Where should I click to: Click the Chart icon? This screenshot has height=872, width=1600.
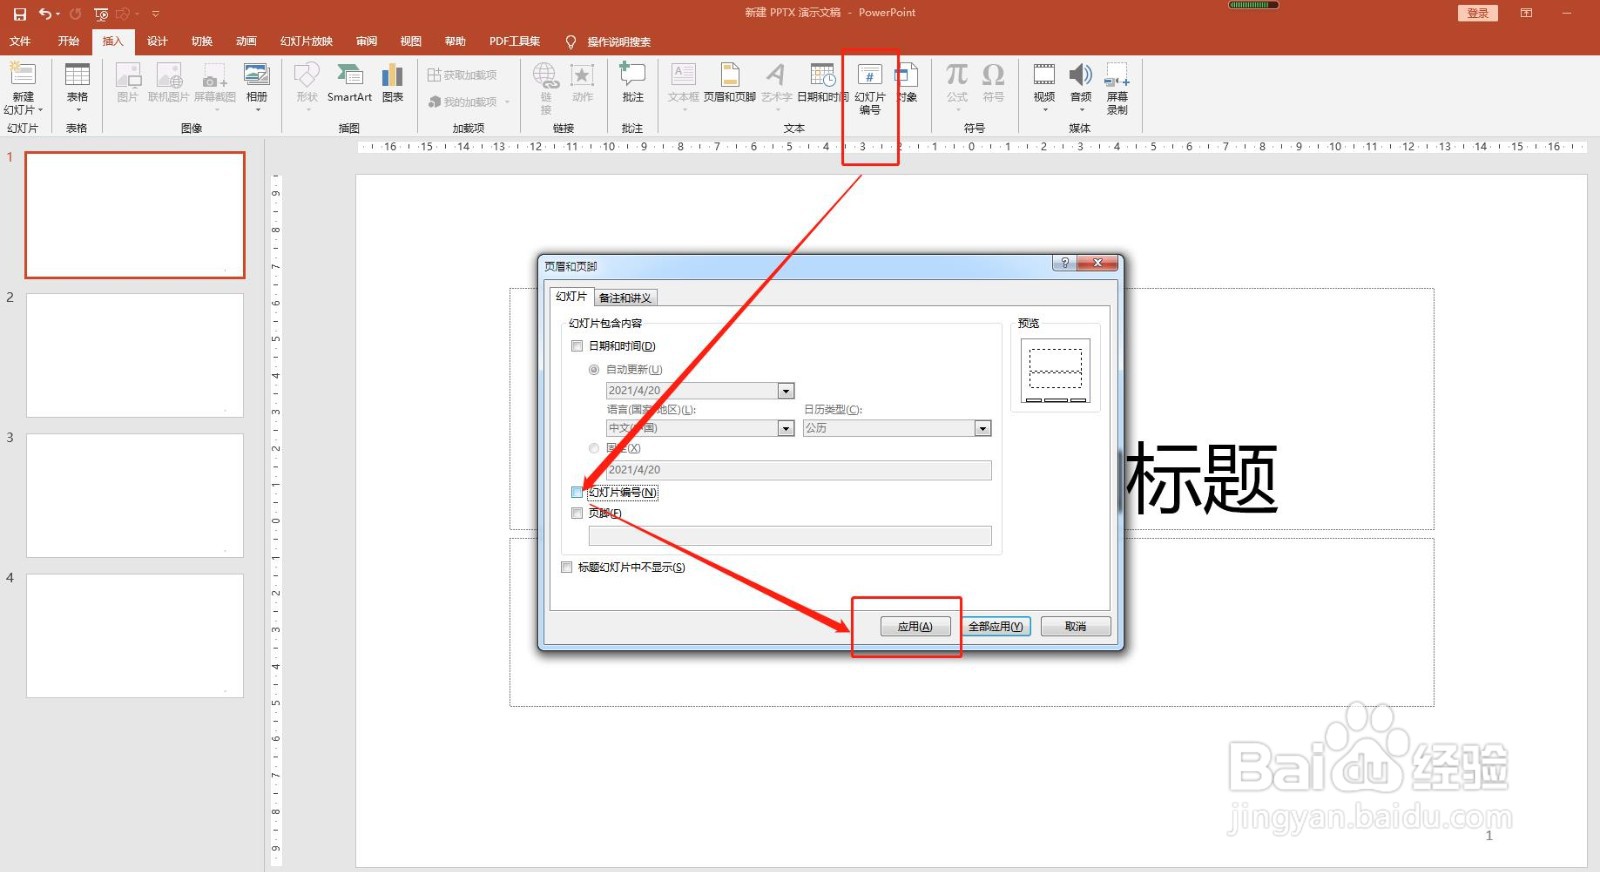[393, 76]
